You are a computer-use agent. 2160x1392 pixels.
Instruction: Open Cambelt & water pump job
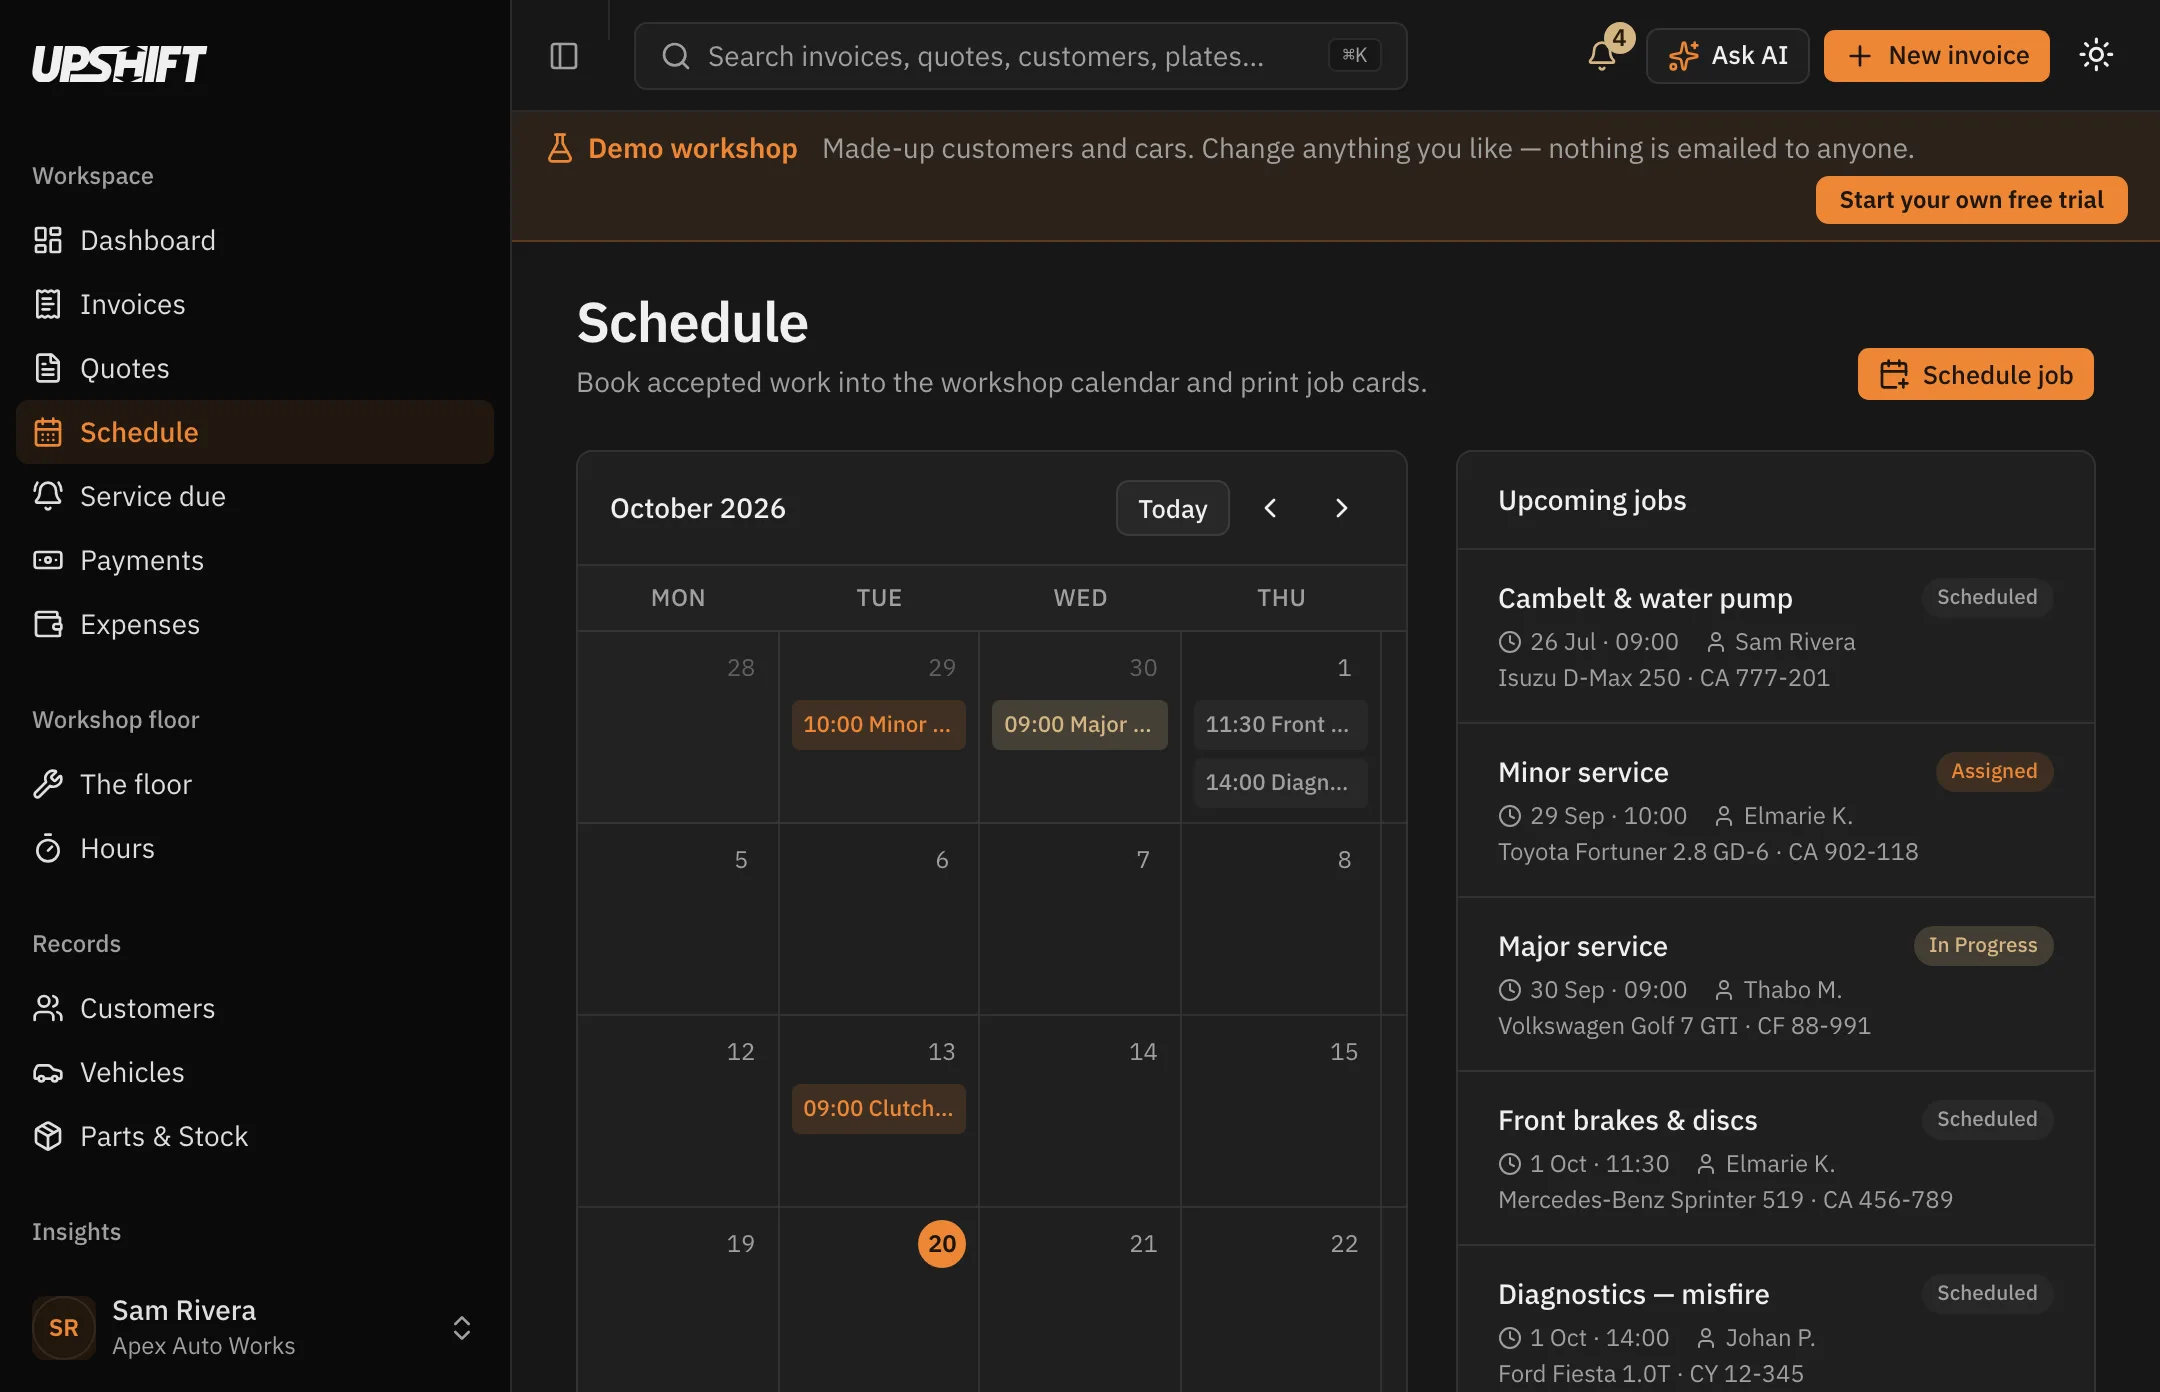click(x=1776, y=636)
